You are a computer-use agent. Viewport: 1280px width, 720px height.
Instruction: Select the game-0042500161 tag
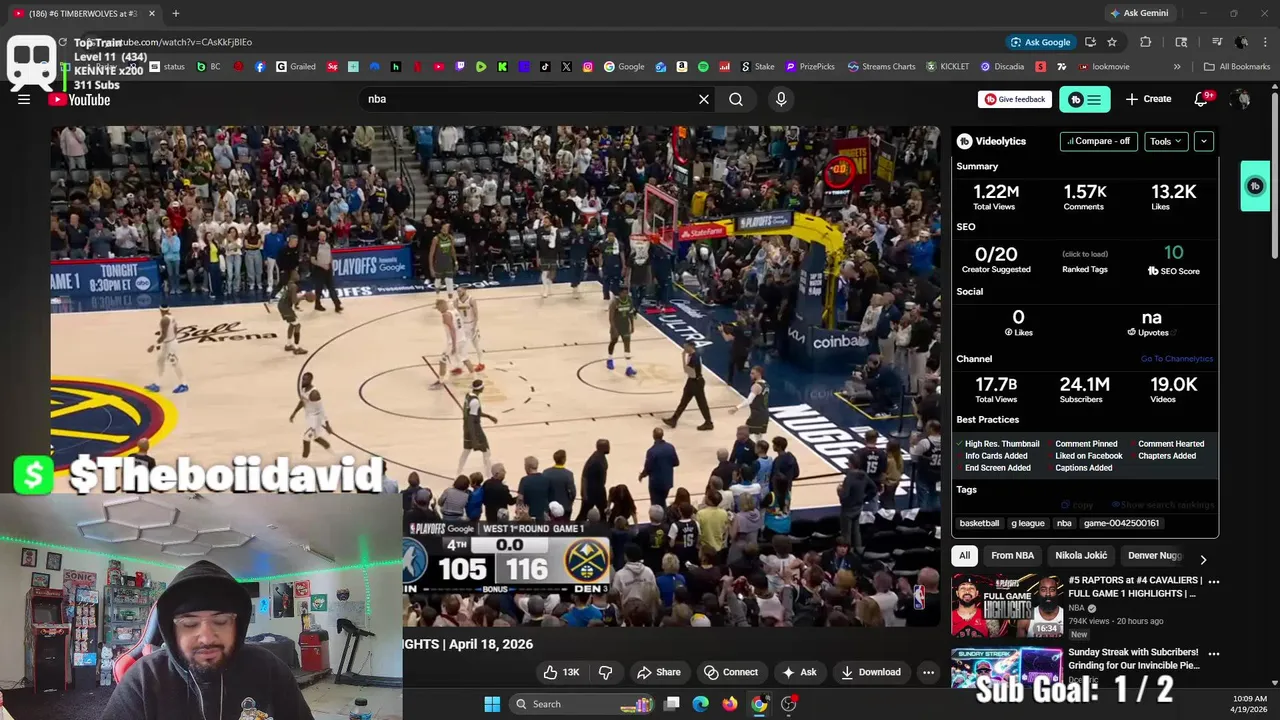coord(1121,523)
